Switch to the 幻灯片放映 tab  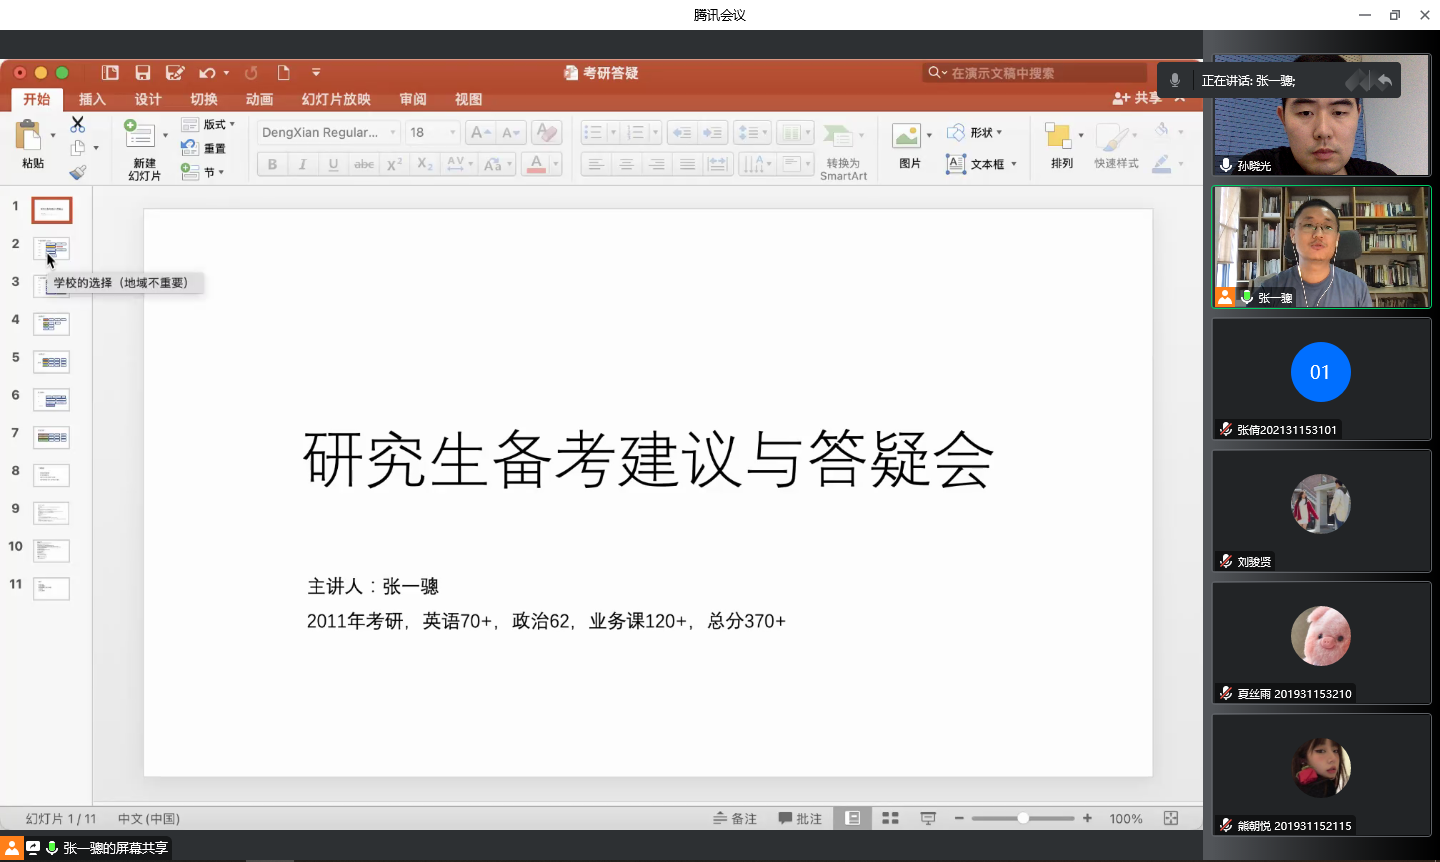(336, 99)
